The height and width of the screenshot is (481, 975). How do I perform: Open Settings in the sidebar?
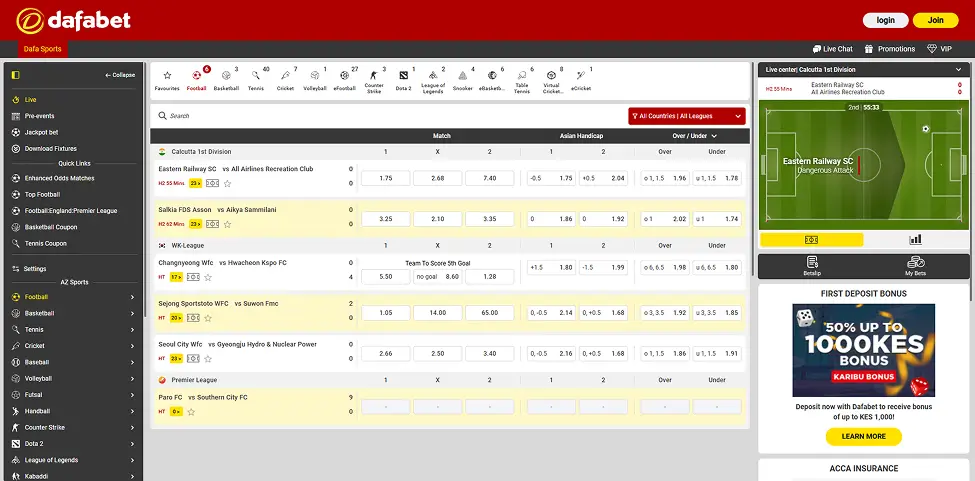pos(35,269)
